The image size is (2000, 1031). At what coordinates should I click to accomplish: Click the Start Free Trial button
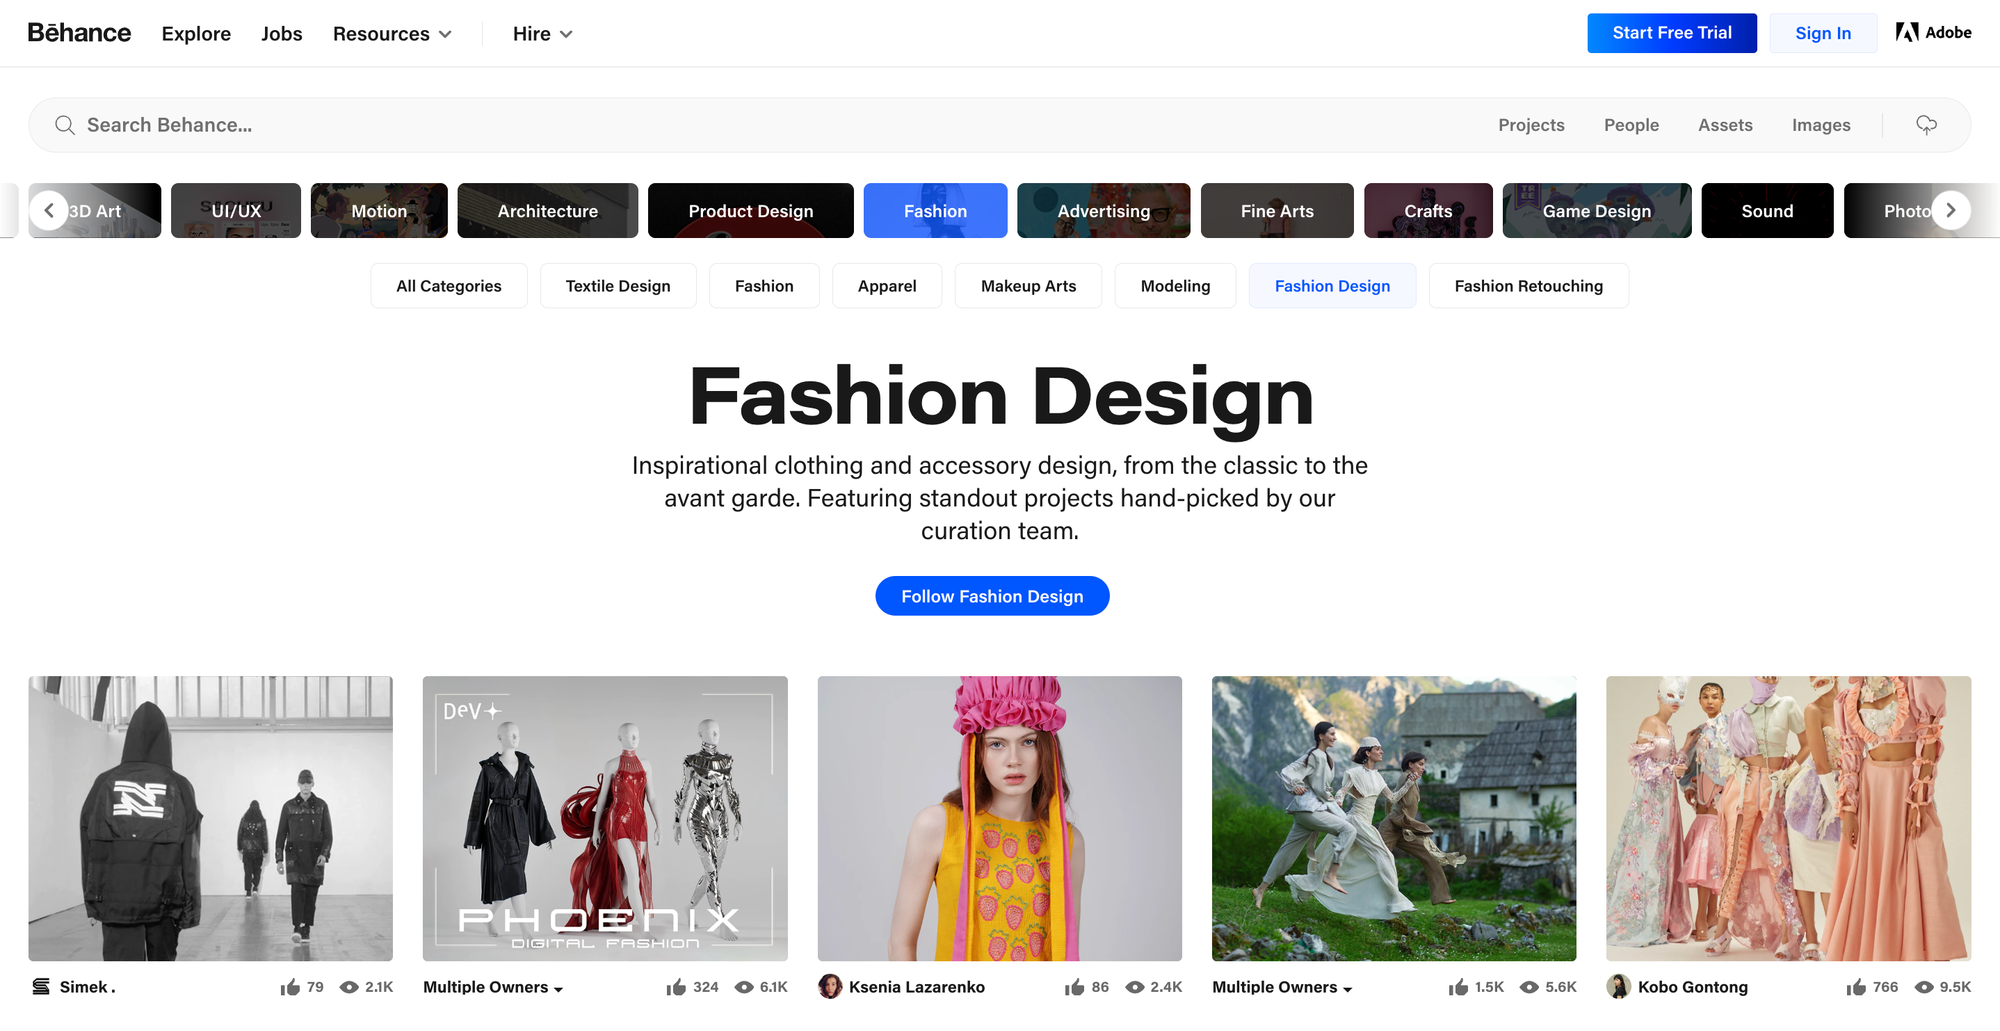click(x=1671, y=32)
